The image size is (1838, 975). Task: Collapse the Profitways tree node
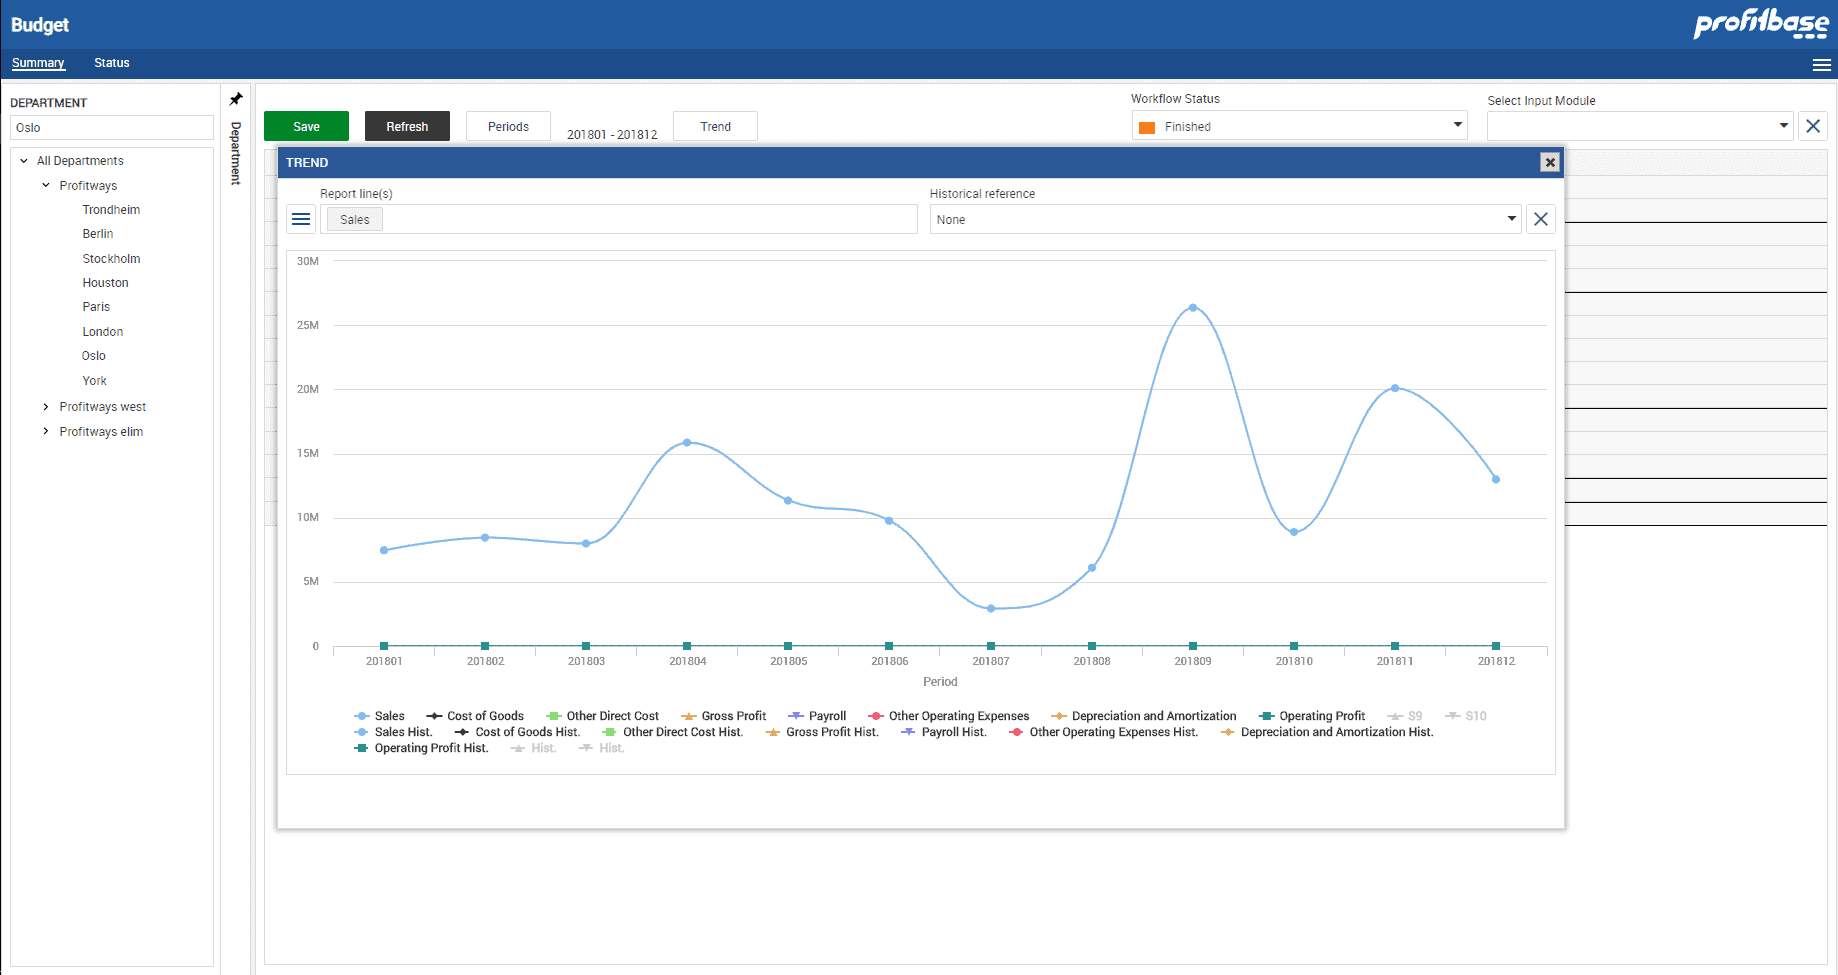click(x=44, y=185)
